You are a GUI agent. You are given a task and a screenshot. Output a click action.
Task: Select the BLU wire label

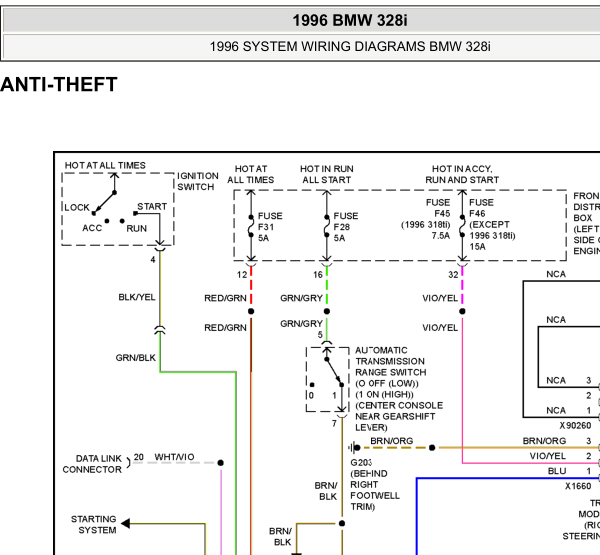557,471
